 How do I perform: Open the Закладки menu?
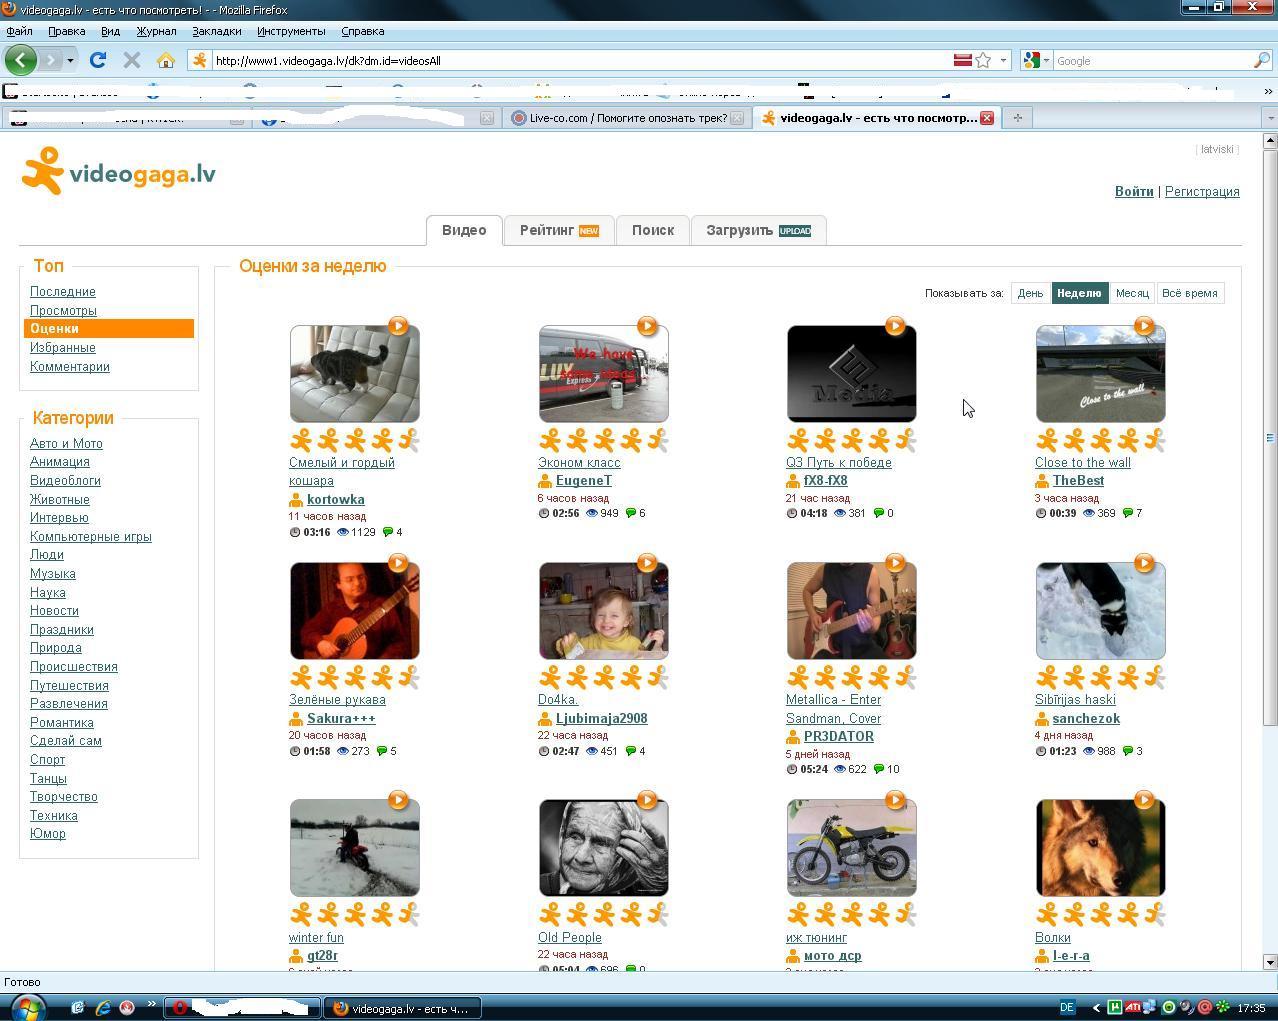coord(216,31)
